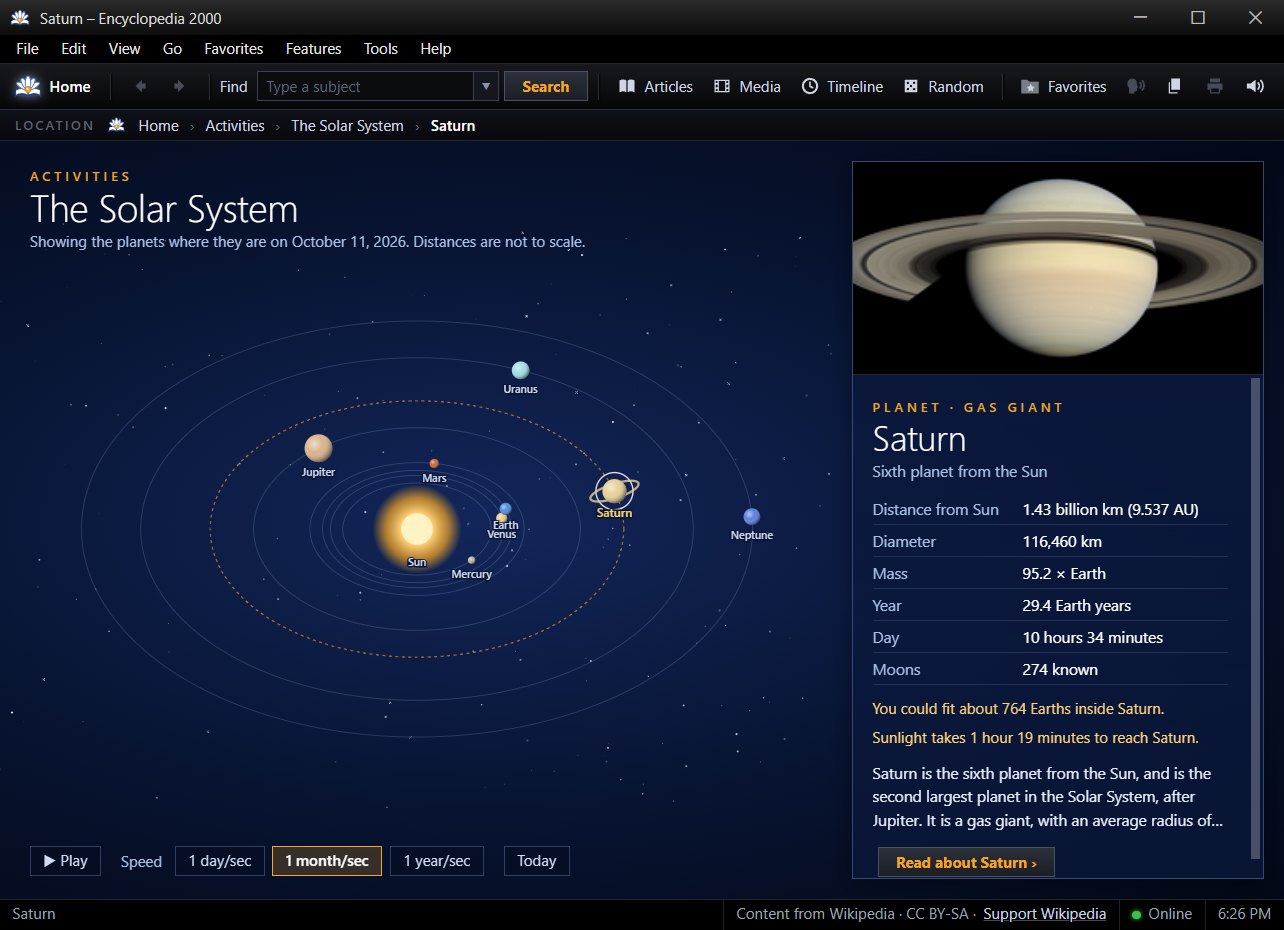Click 'Sunlight takes 1 hour 19 minutes' fact
The image size is (1284, 930).
(x=1035, y=738)
